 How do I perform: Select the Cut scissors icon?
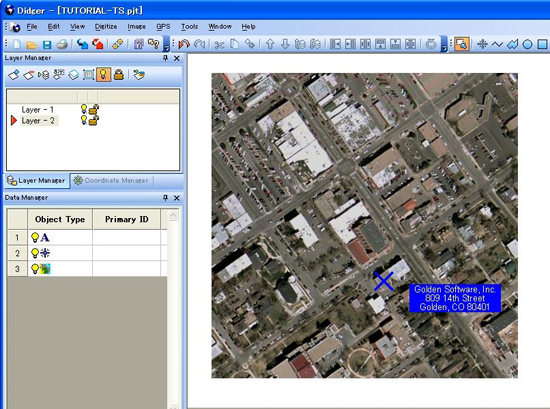coord(219,45)
